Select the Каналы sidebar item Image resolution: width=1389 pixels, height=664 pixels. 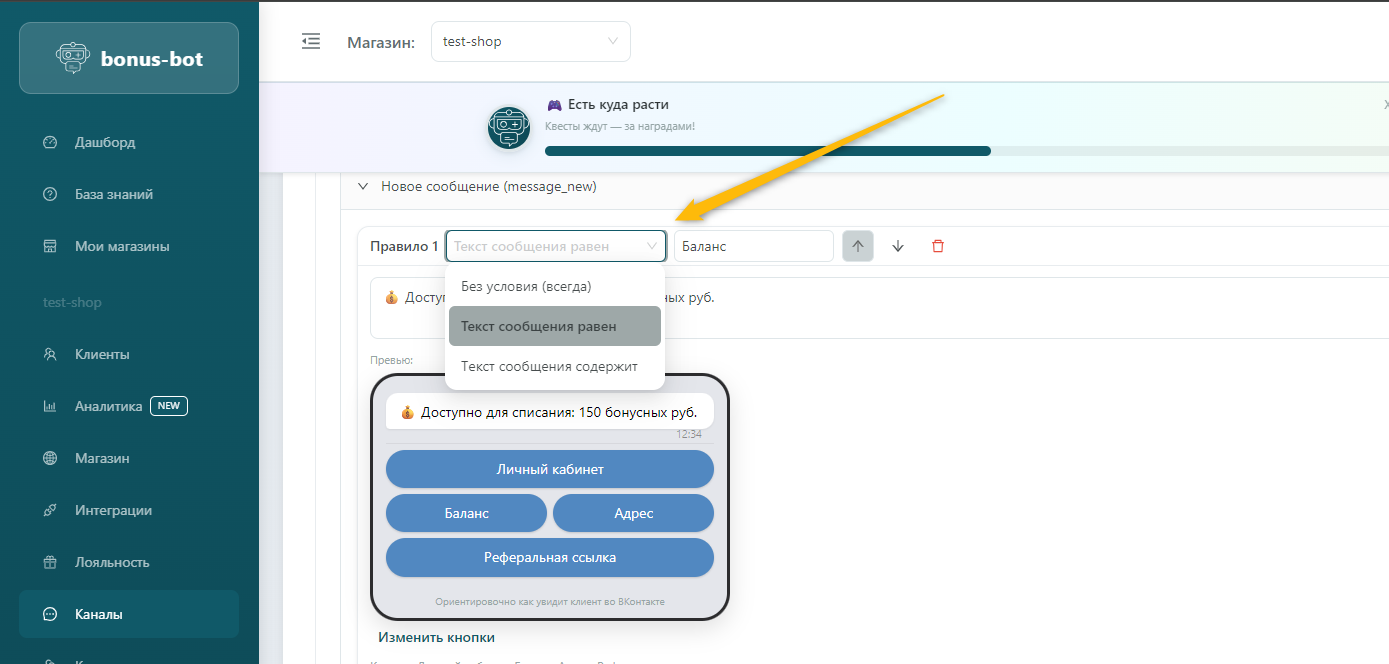(x=129, y=614)
